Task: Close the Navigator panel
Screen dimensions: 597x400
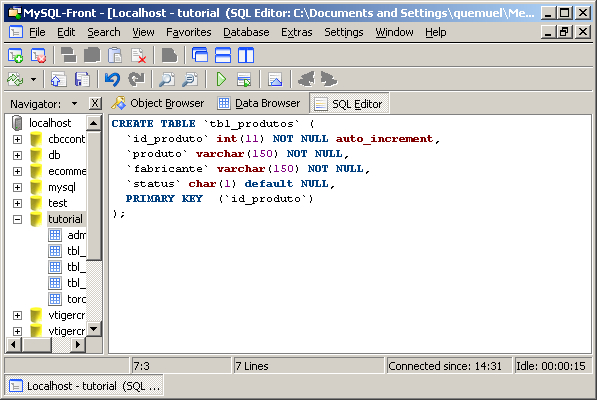Action: pyautogui.click(x=95, y=103)
